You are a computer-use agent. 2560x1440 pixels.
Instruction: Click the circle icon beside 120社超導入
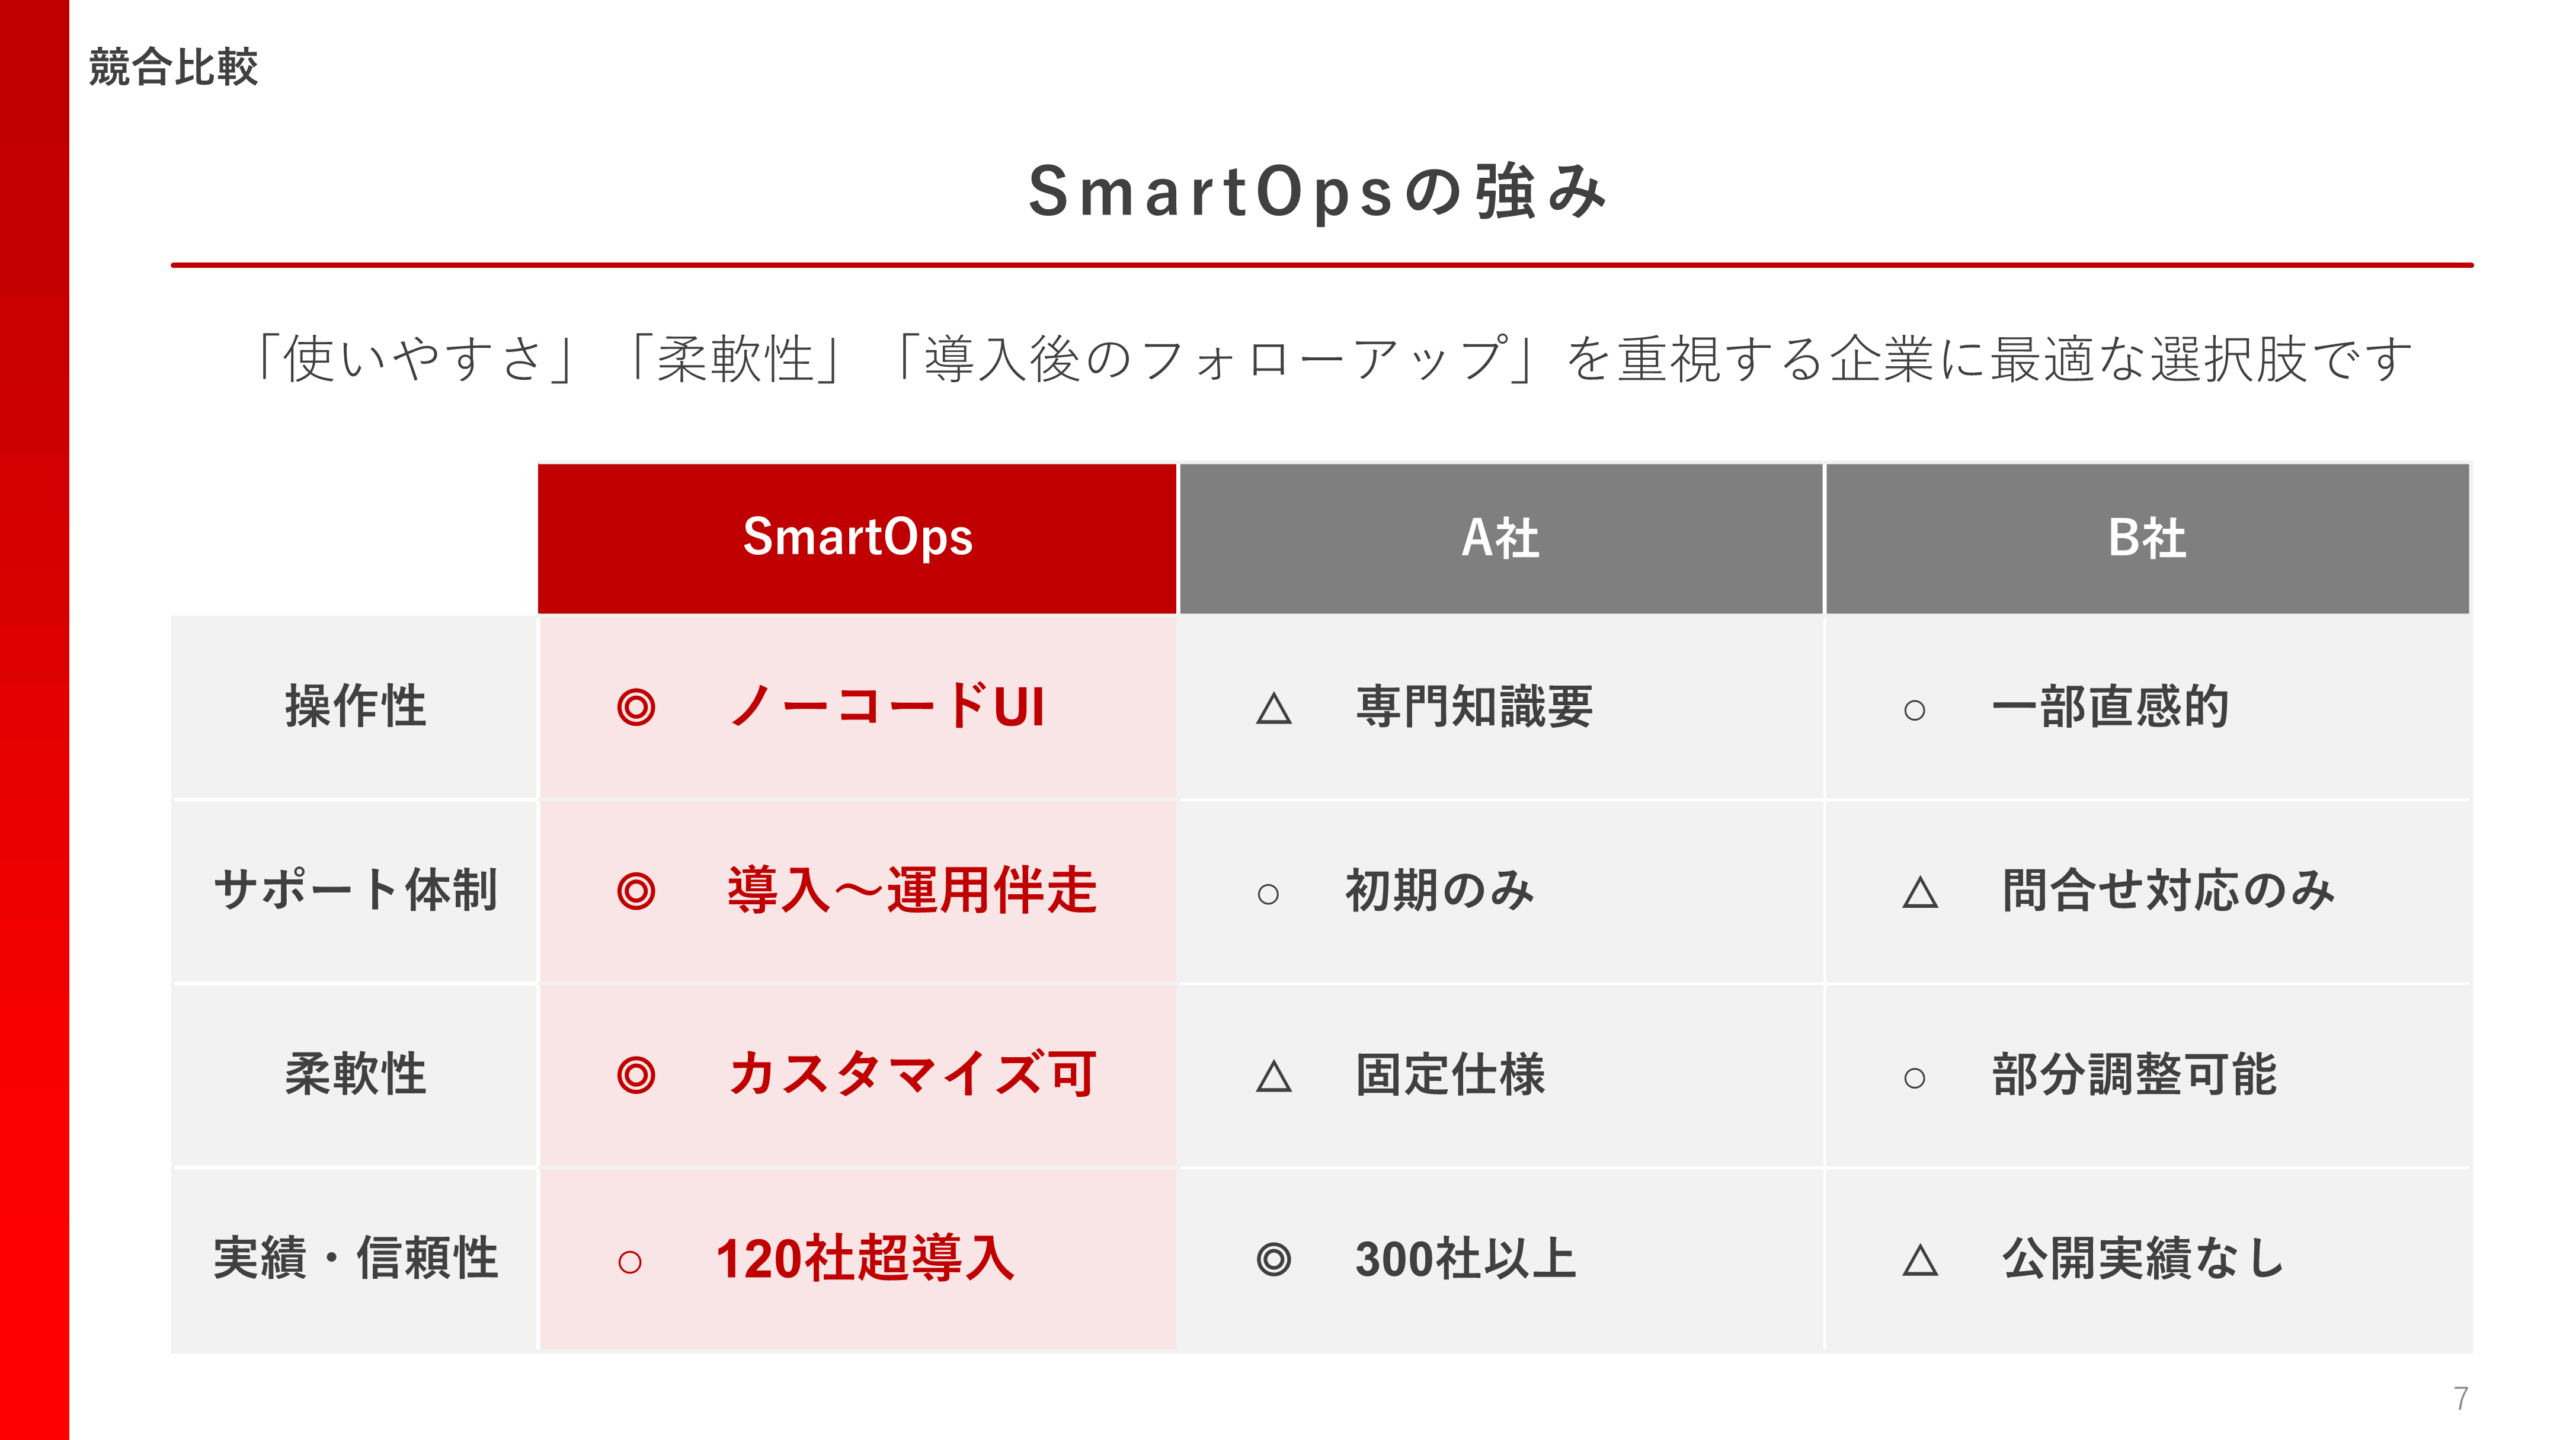coord(630,1262)
